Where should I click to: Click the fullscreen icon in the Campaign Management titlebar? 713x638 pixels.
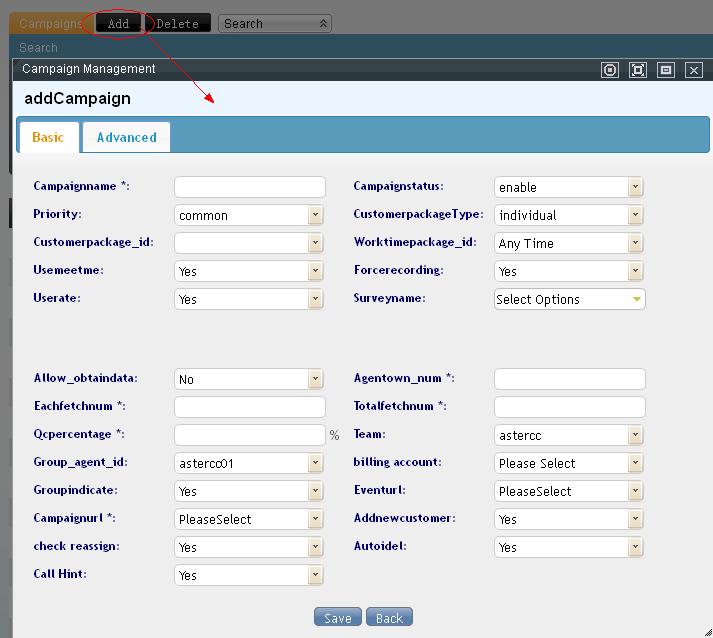(638, 70)
